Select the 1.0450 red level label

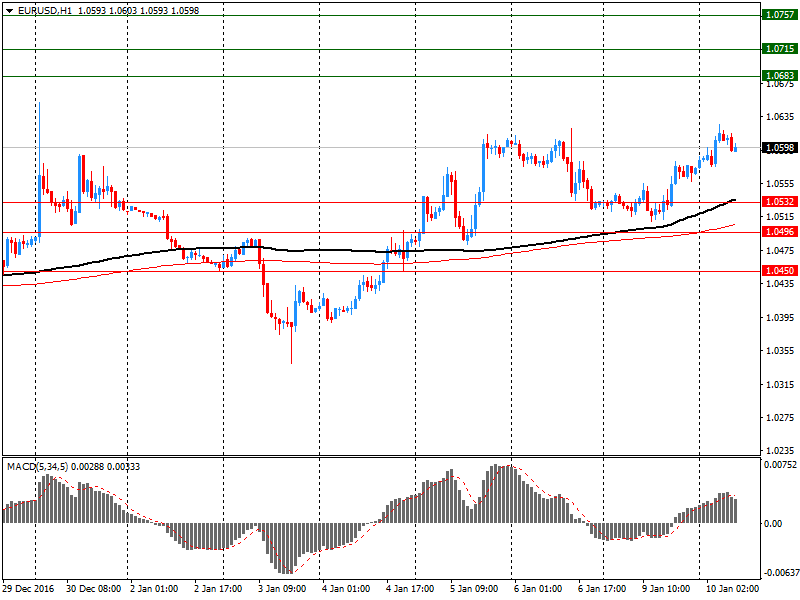click(780, 270)
